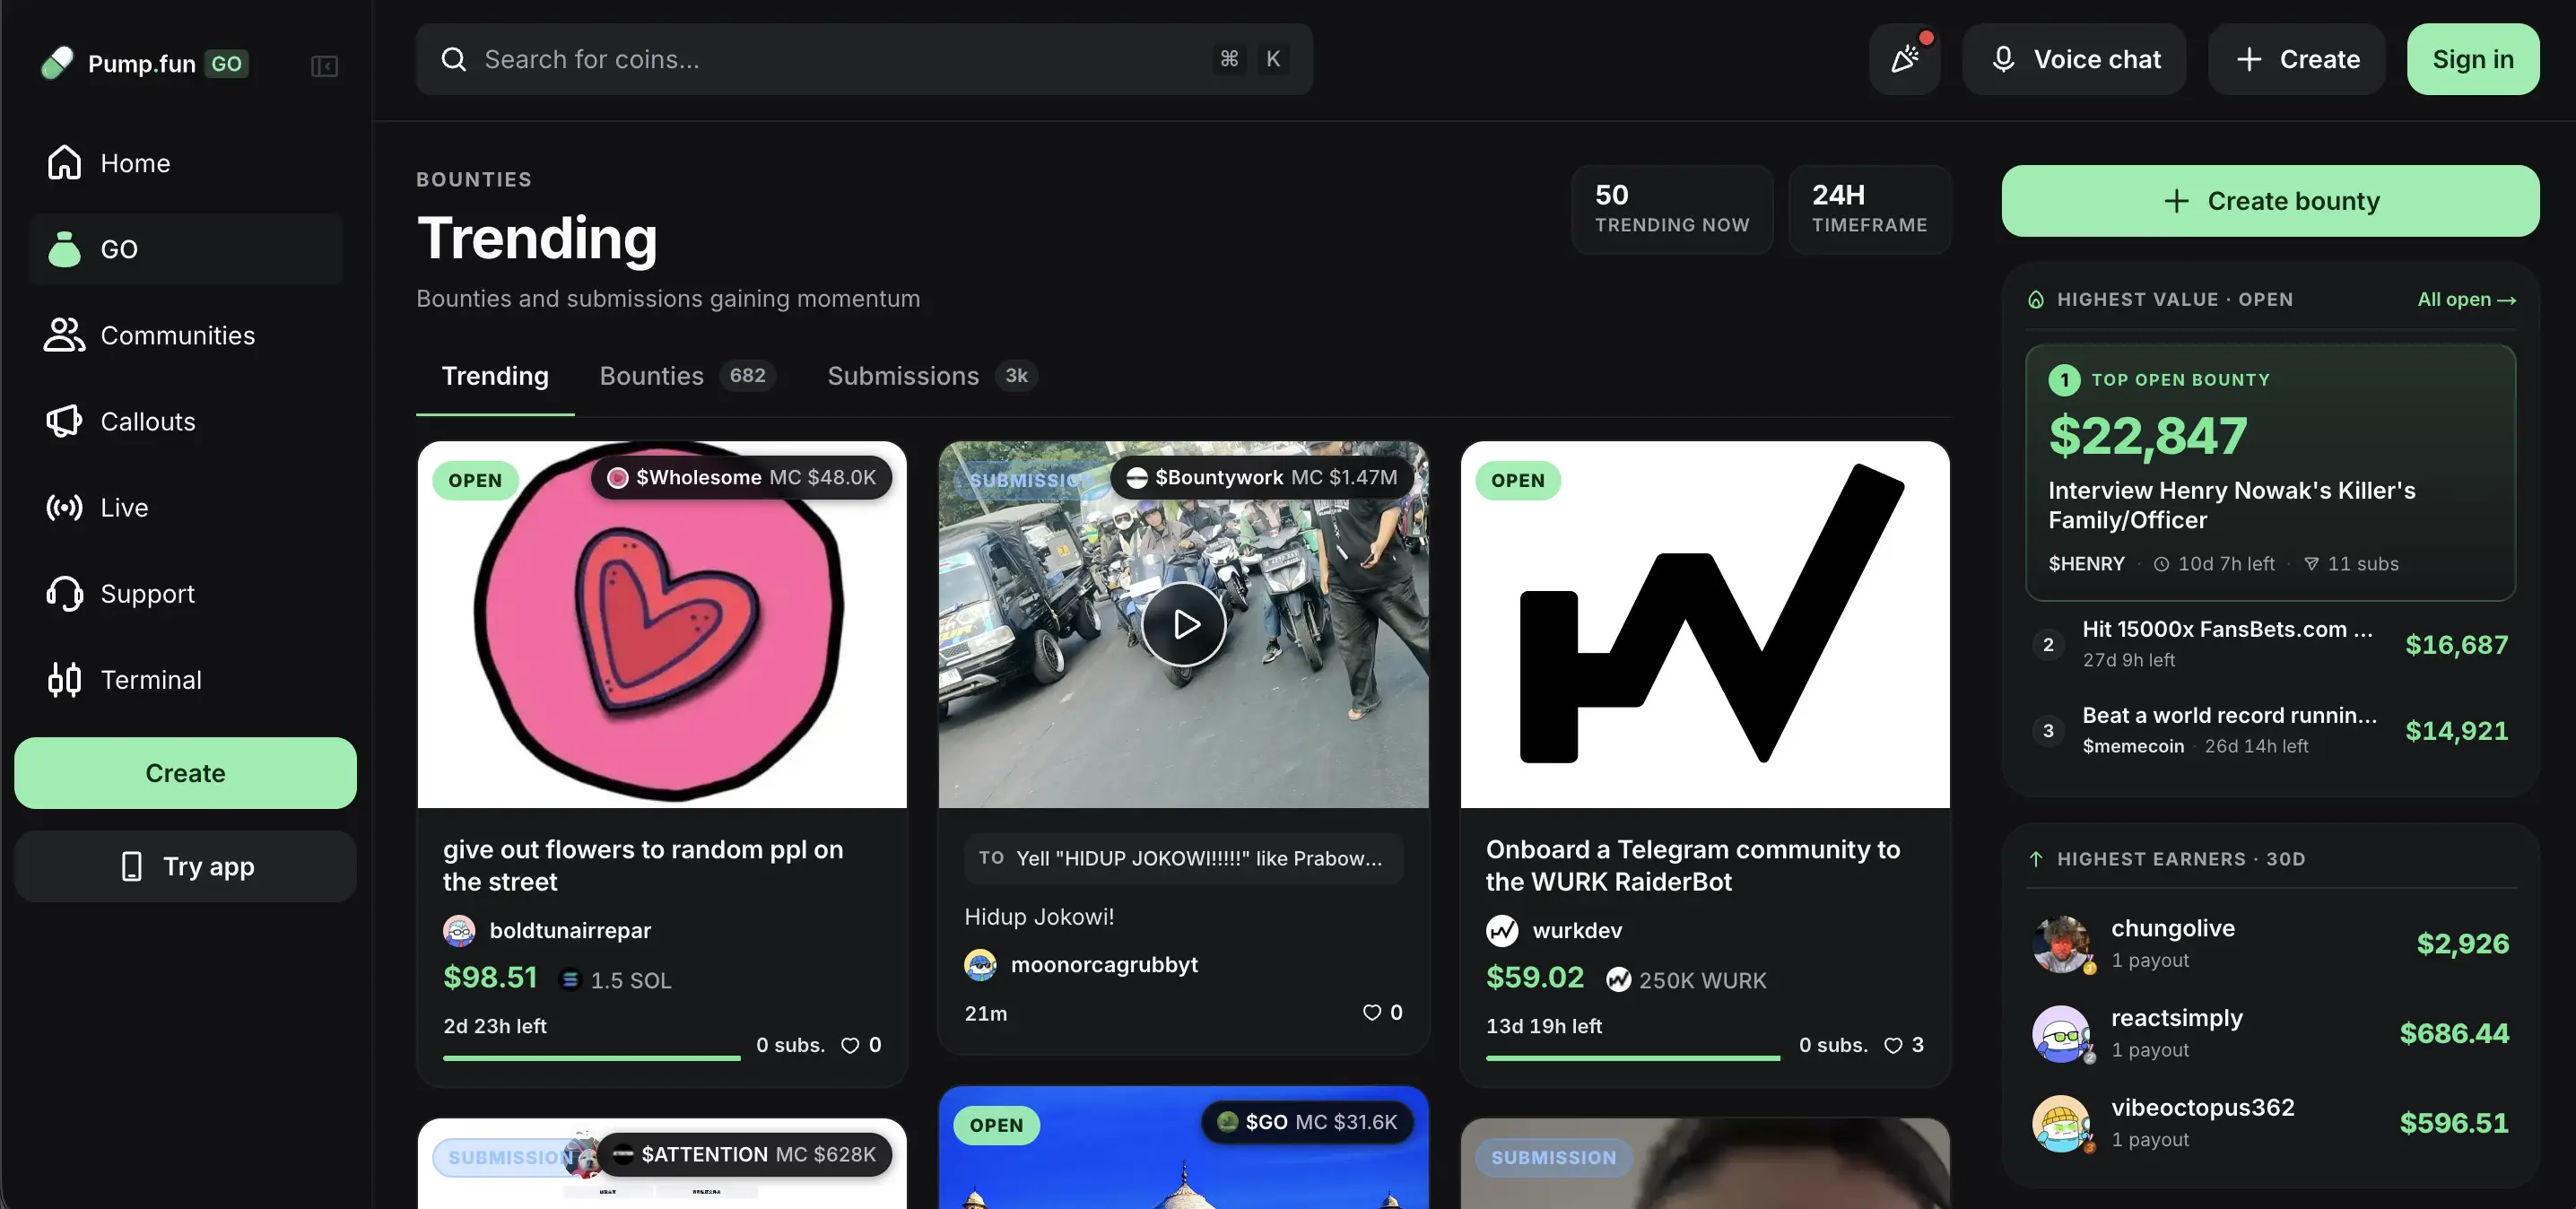This screenshot has width=2576, height=1209.
Task: Click the Highest Earners arrow icon
Action: [2035, 859]
